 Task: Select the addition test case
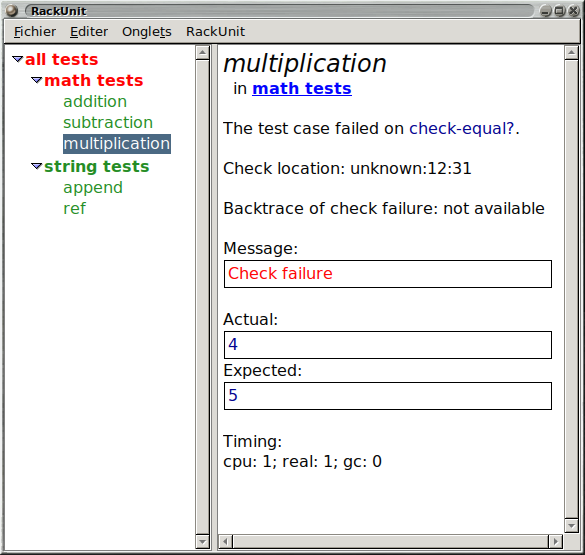(95, 101)
